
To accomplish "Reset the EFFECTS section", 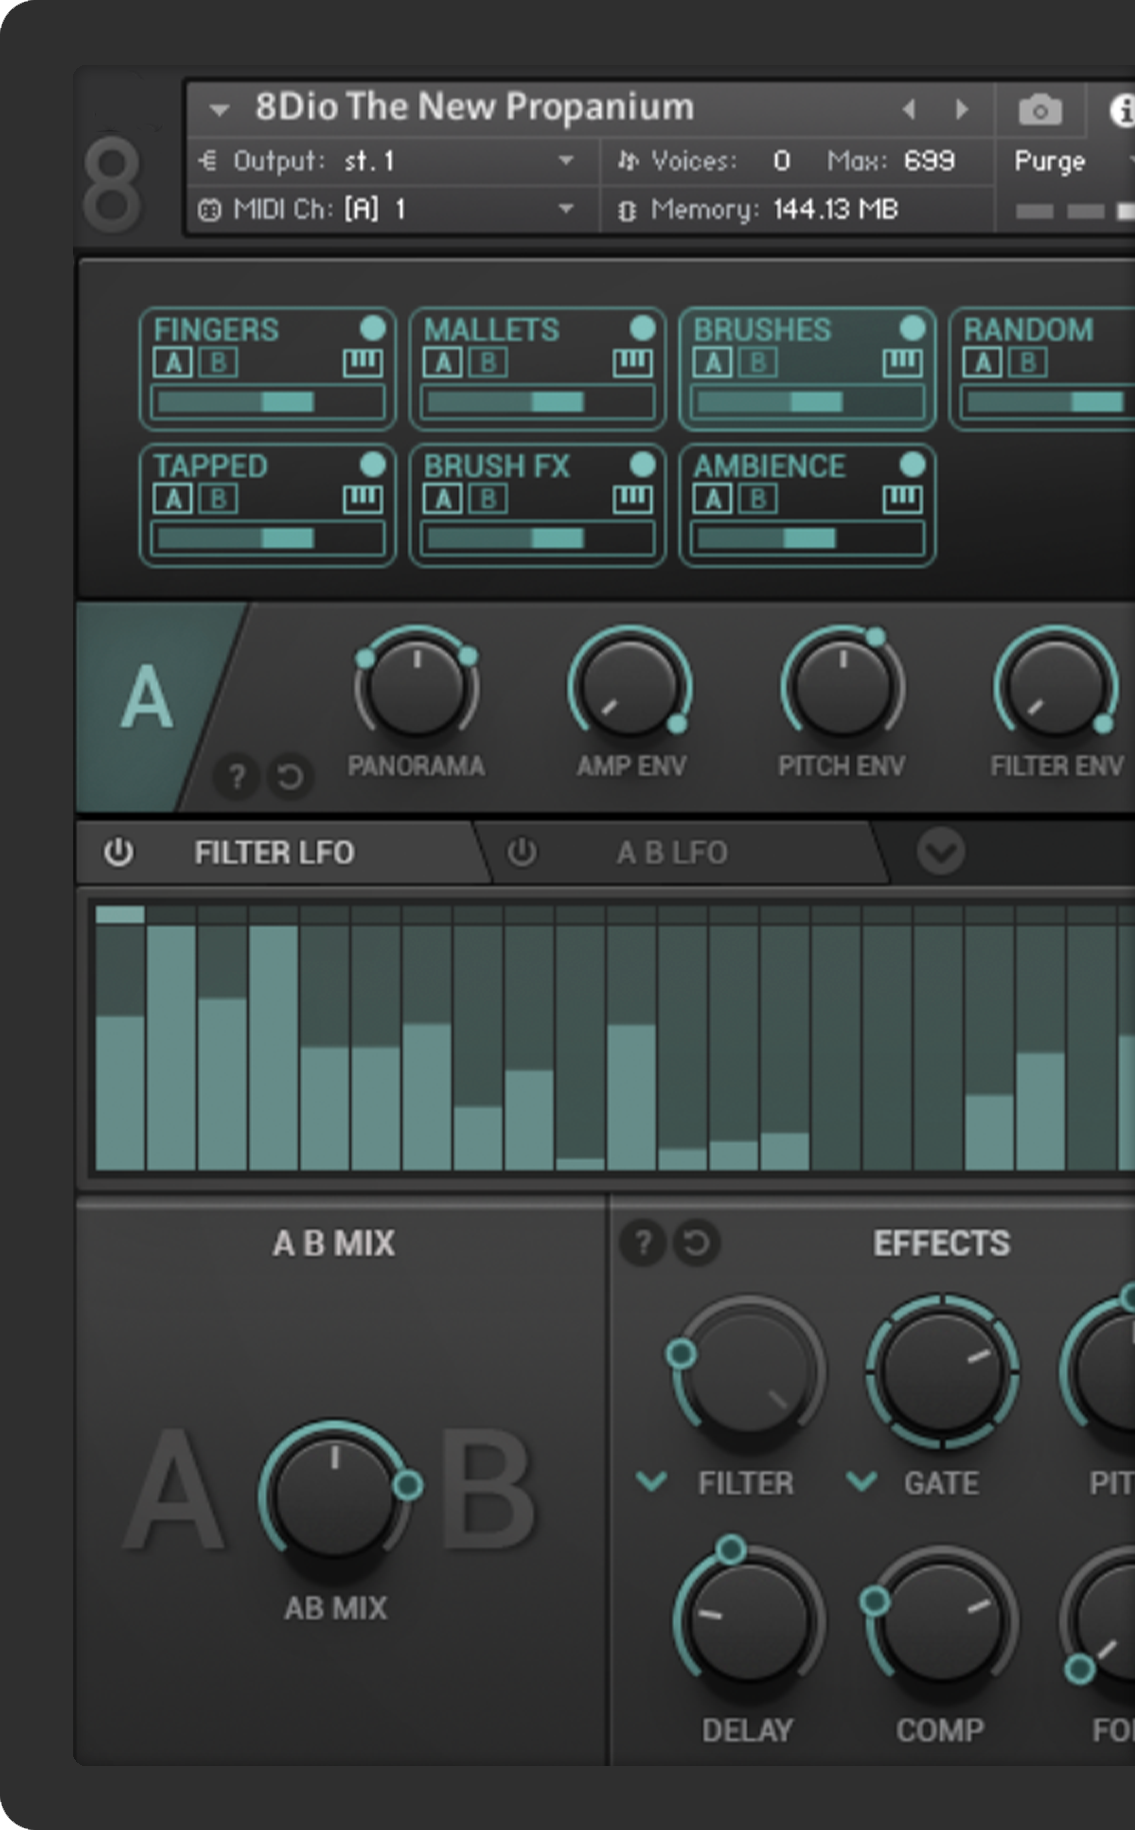I will pos(697,1243).
